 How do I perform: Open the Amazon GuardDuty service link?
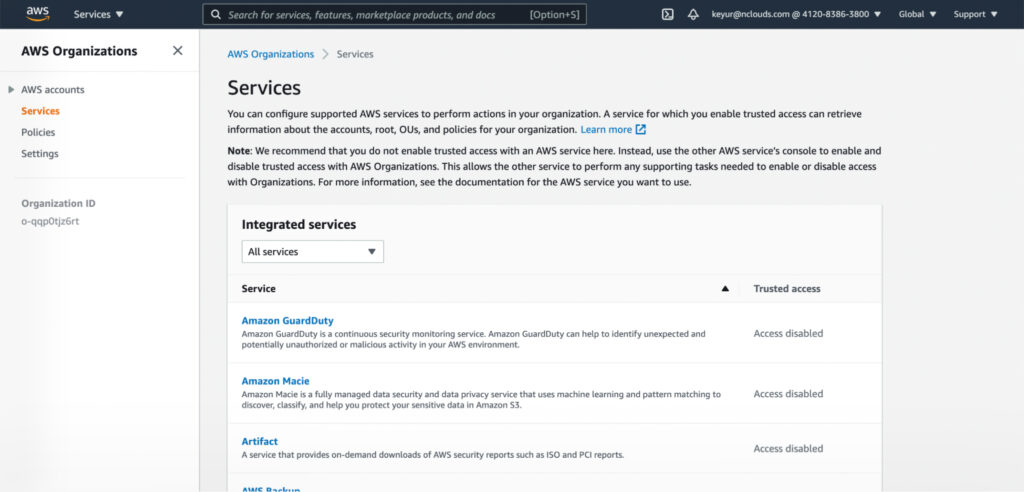[287, 321]
